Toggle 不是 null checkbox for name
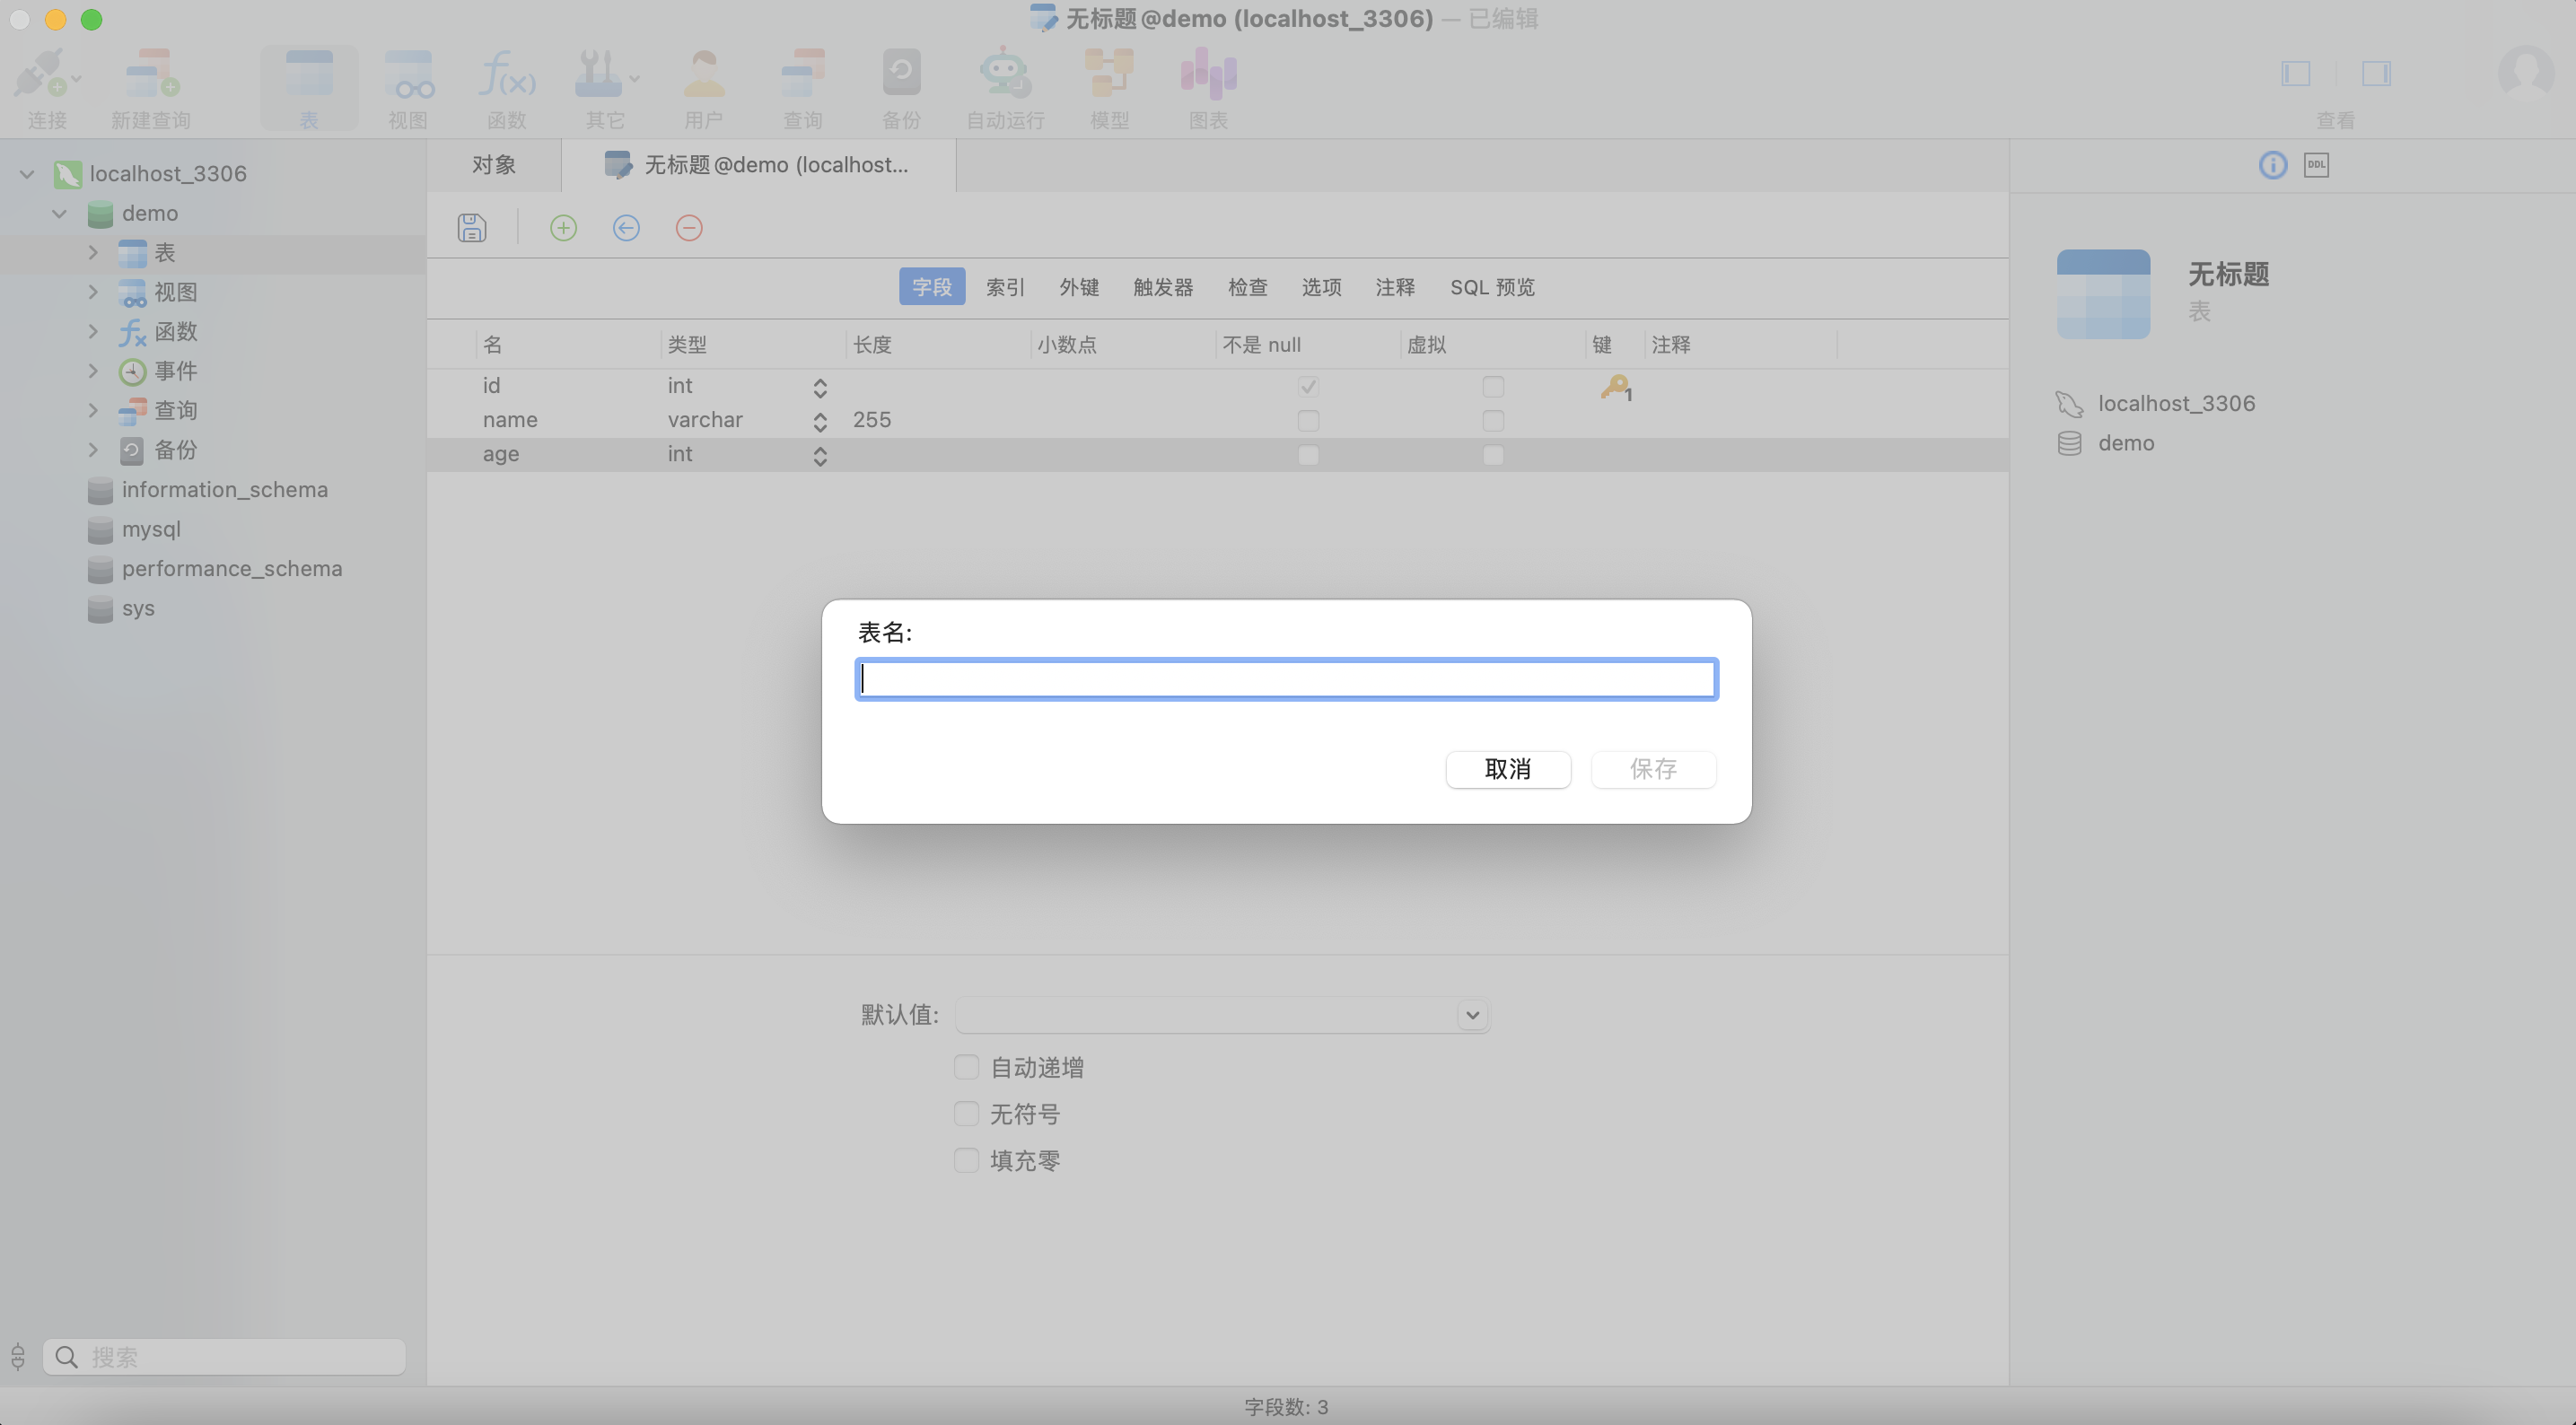The width and height of the screenshot is (2576, 1425). coord(1308,420)
